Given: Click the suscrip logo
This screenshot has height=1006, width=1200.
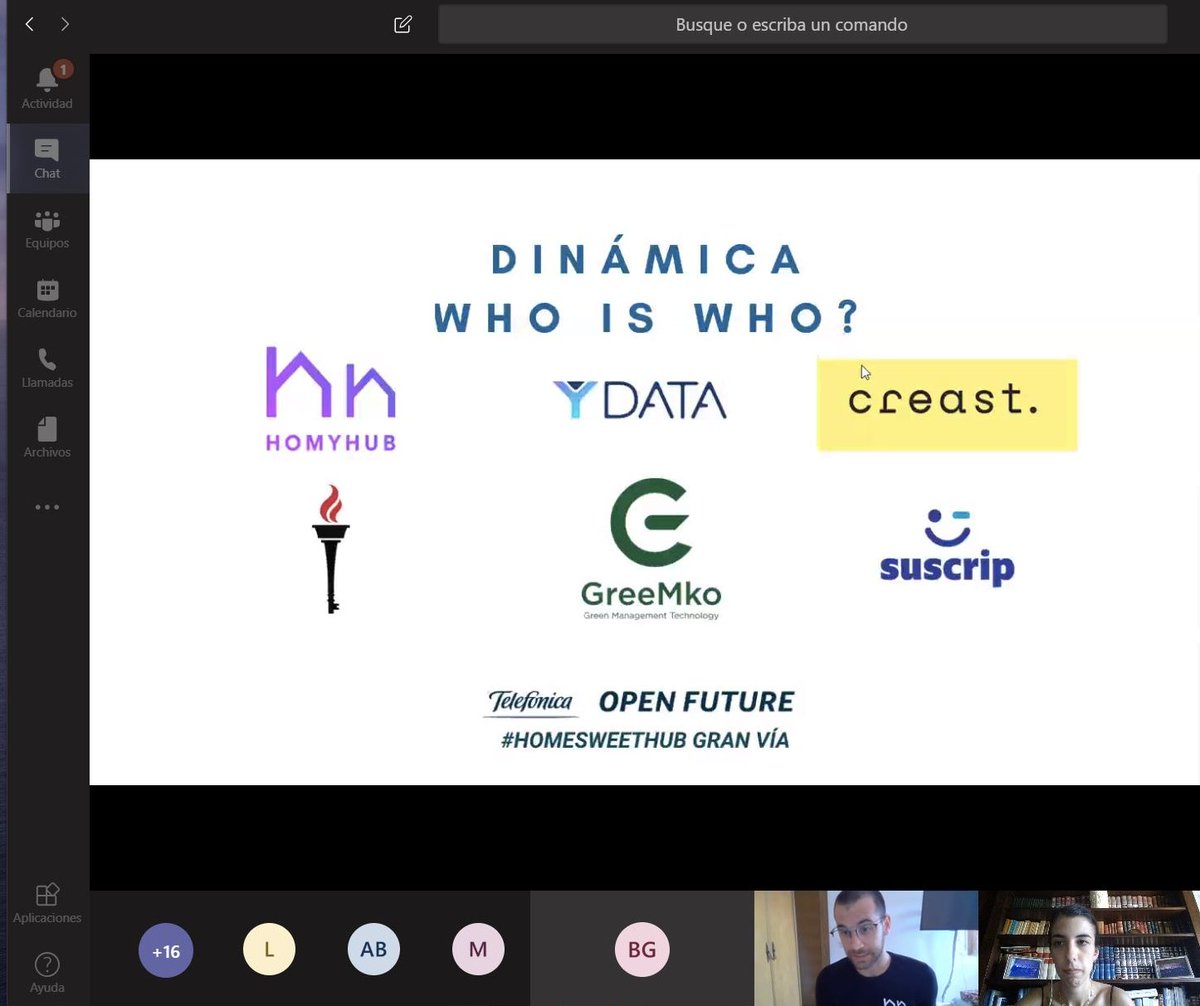Looking at the screenshot, I should 947,547.
